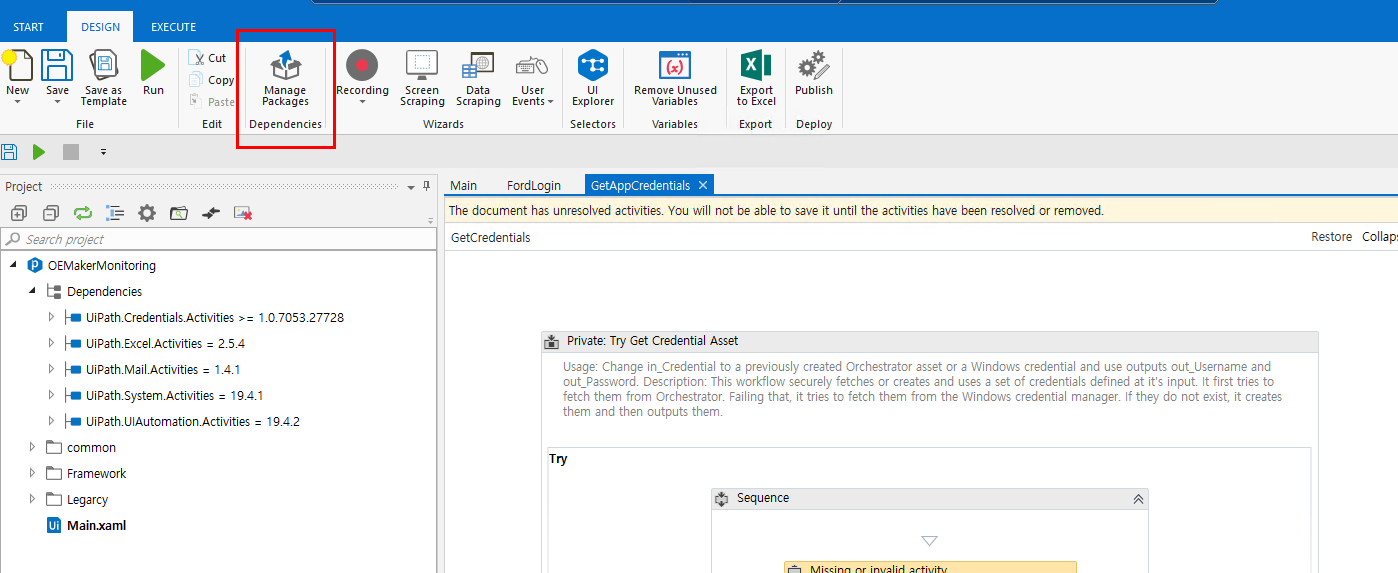The width and height of the screenshot is (1398, 573).
Task: Copy the selected activity
Action: pos(212,80)
